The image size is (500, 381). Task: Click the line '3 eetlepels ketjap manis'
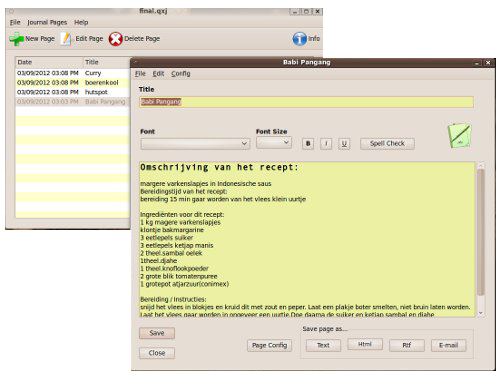pyautogui.click(x=177, y=245)
